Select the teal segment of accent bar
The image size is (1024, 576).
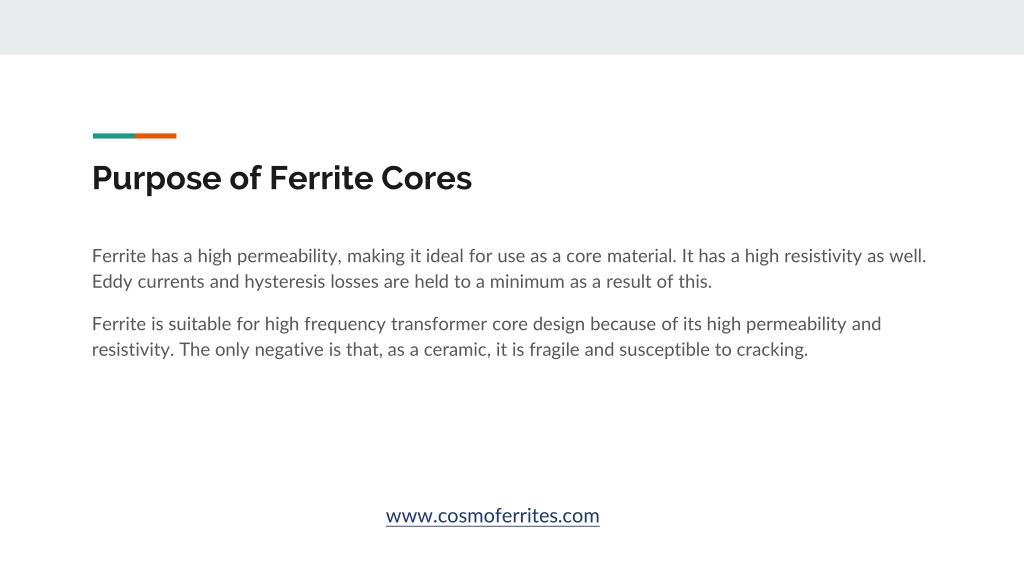114,136
